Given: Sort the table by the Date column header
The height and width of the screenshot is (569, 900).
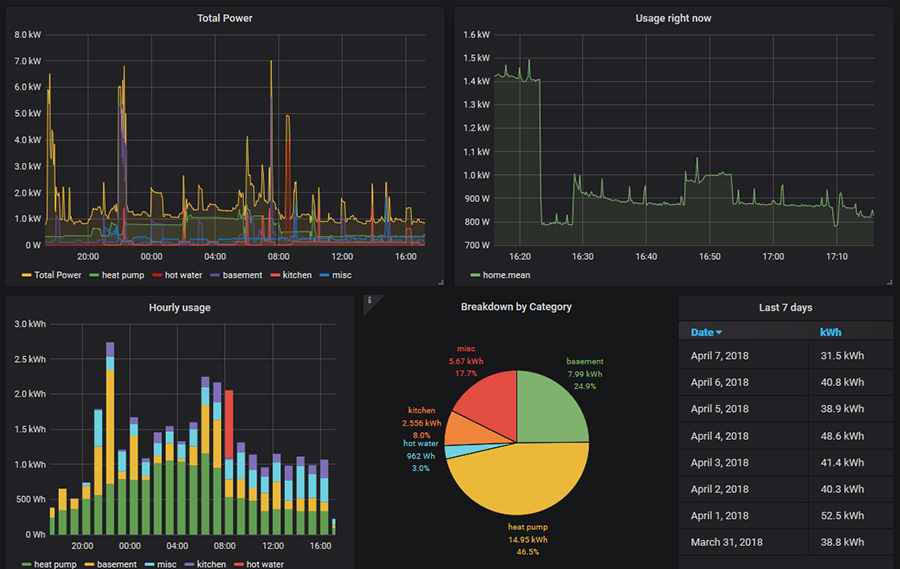Looking at the screenshot, I should coord(702,333).
